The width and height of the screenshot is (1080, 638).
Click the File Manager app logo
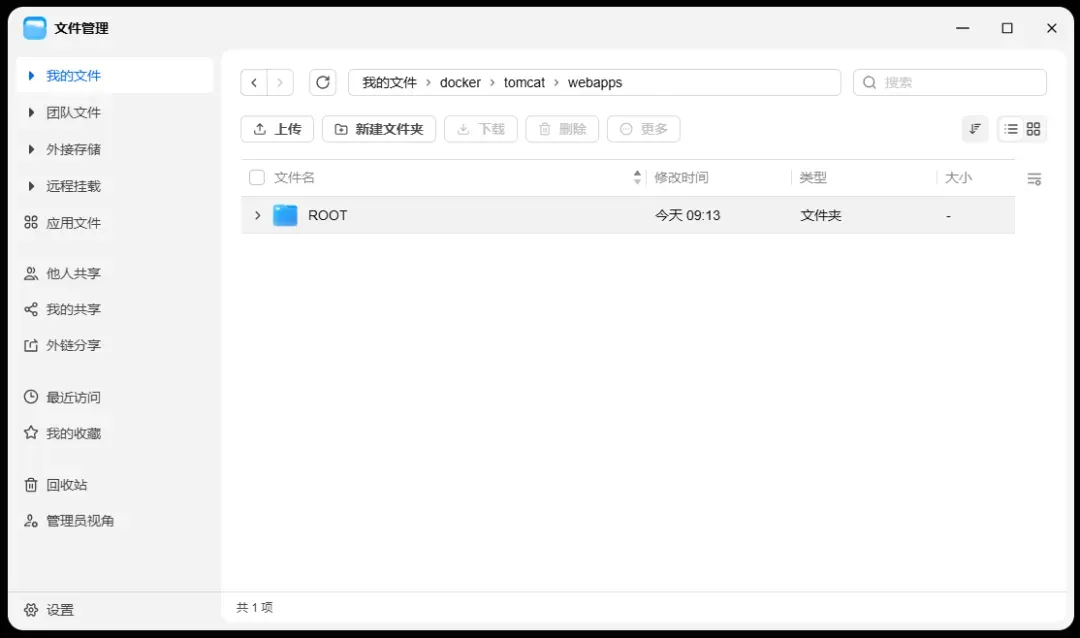tap(34, 28)
